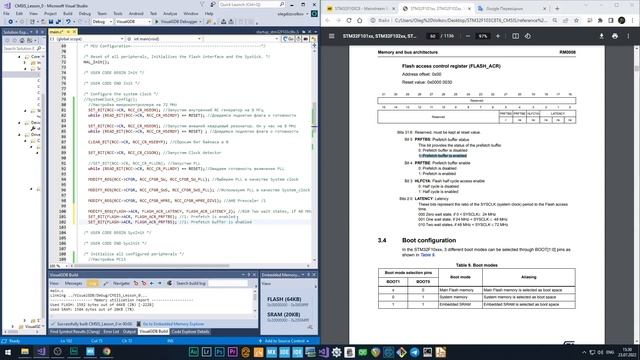Viewport: 640px width, 360px height.
Task: Click the View button in VisualGDB Build
Action: [54, 283]
